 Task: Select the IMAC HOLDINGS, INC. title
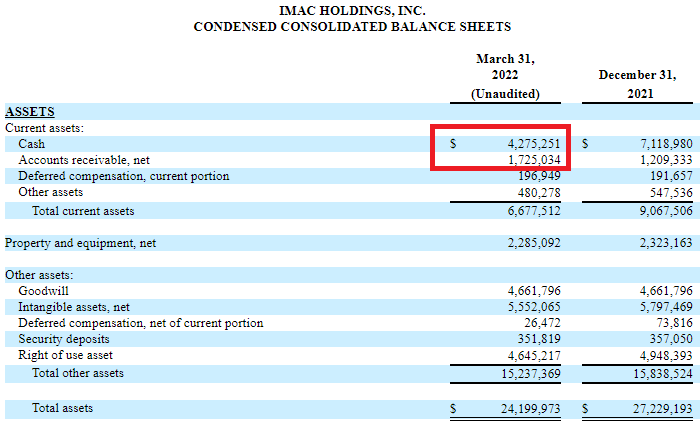click(x=352, y=10)
